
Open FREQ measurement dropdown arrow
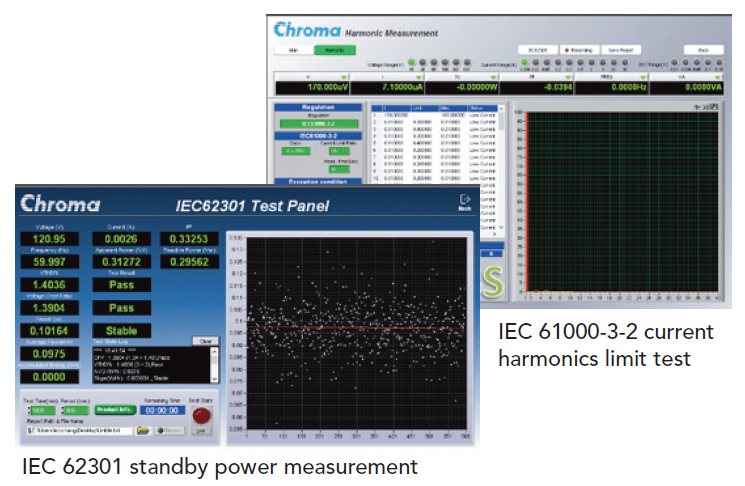pyautogui.click(x=642, y=77)
